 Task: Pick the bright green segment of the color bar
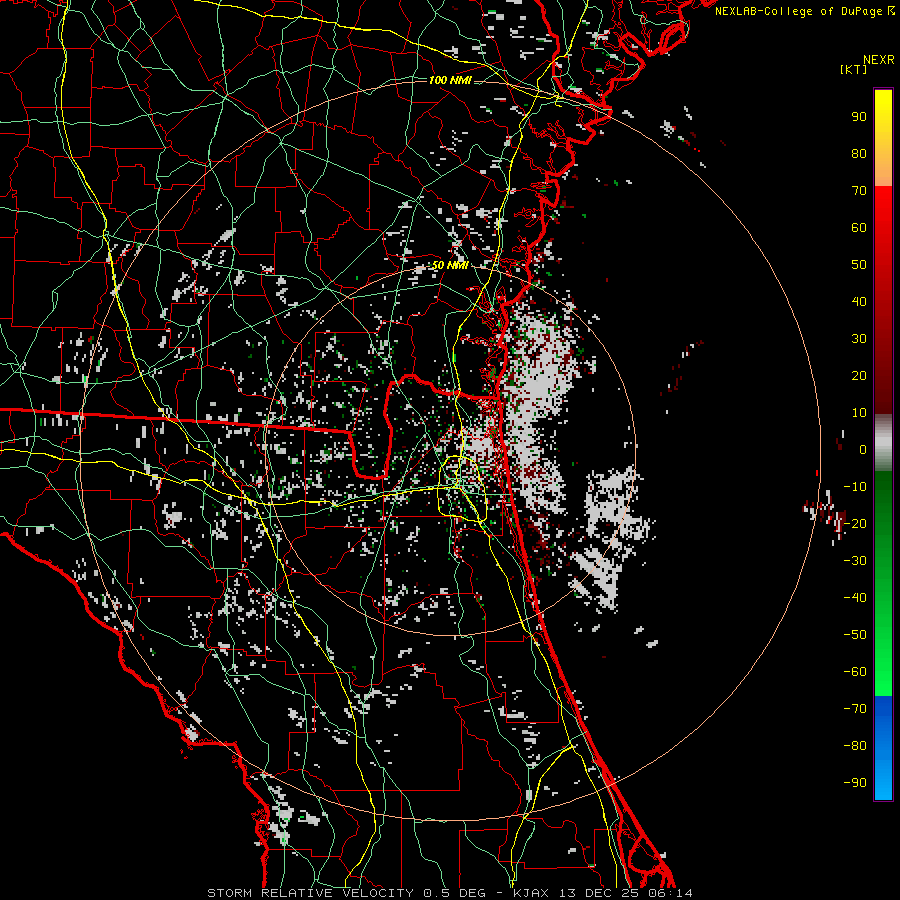click(x=883, y=660)
